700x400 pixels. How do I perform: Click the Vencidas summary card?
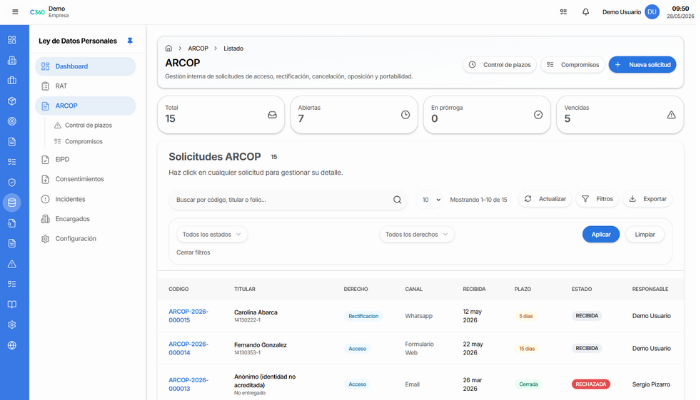[x=620, y=115]
